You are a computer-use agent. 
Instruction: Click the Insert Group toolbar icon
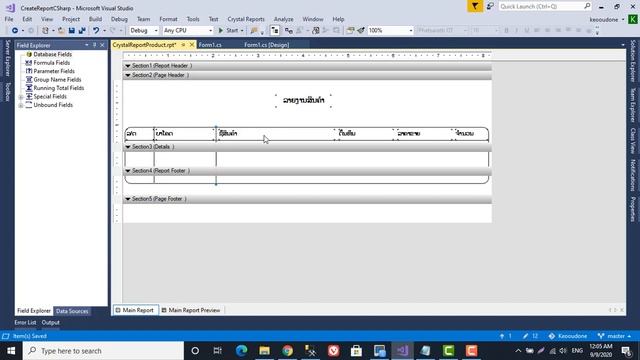click(x=289, y=31)
